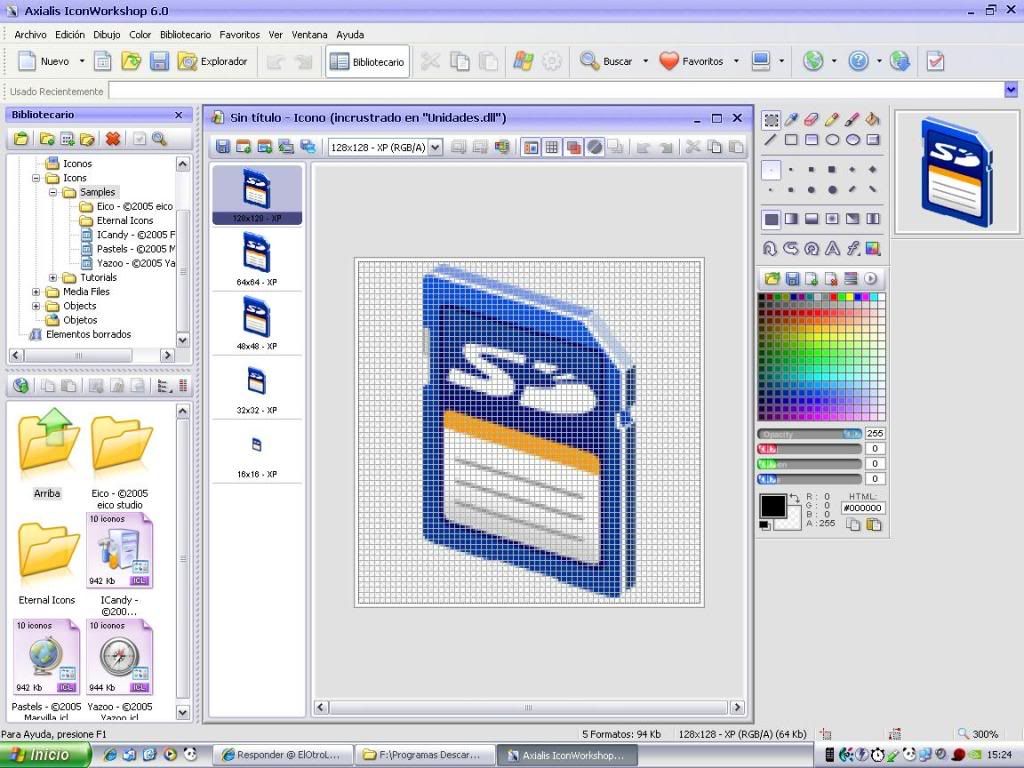This screenshot has width=1024, height=768.
Task: Open the Archivo menu
Action: pos(30,35)
